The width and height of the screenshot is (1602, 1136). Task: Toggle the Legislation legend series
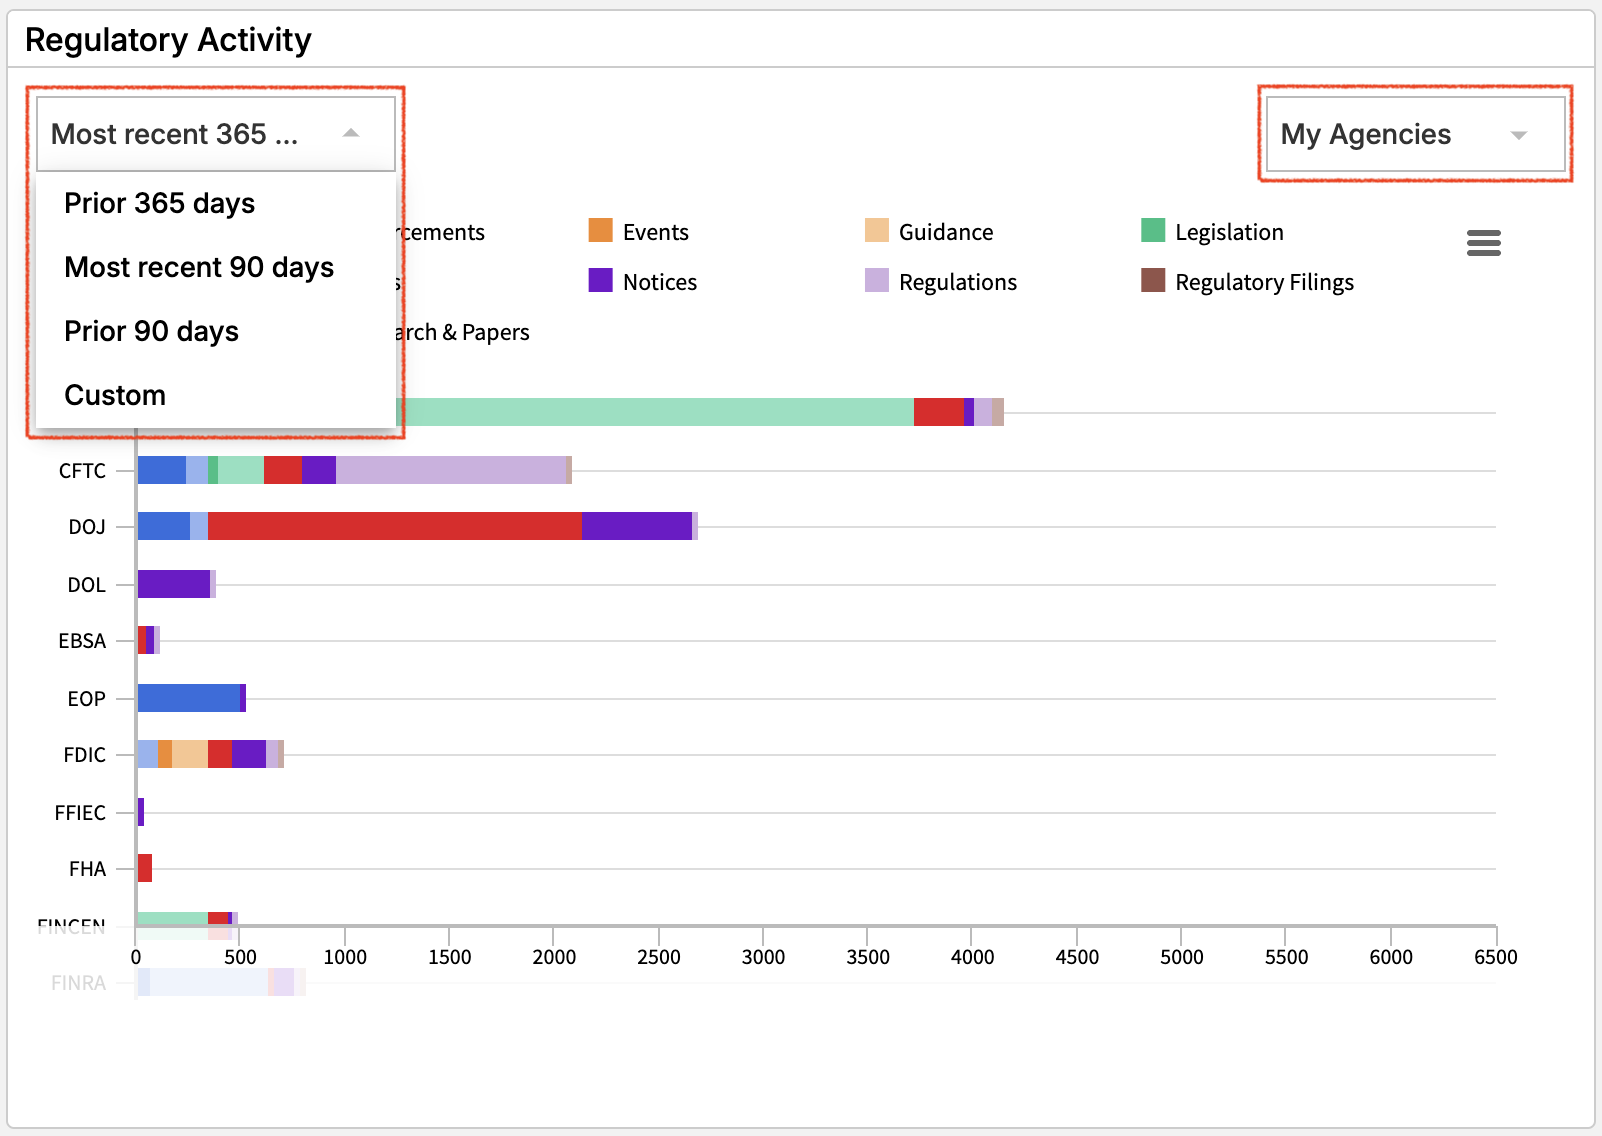(1228, 232)
